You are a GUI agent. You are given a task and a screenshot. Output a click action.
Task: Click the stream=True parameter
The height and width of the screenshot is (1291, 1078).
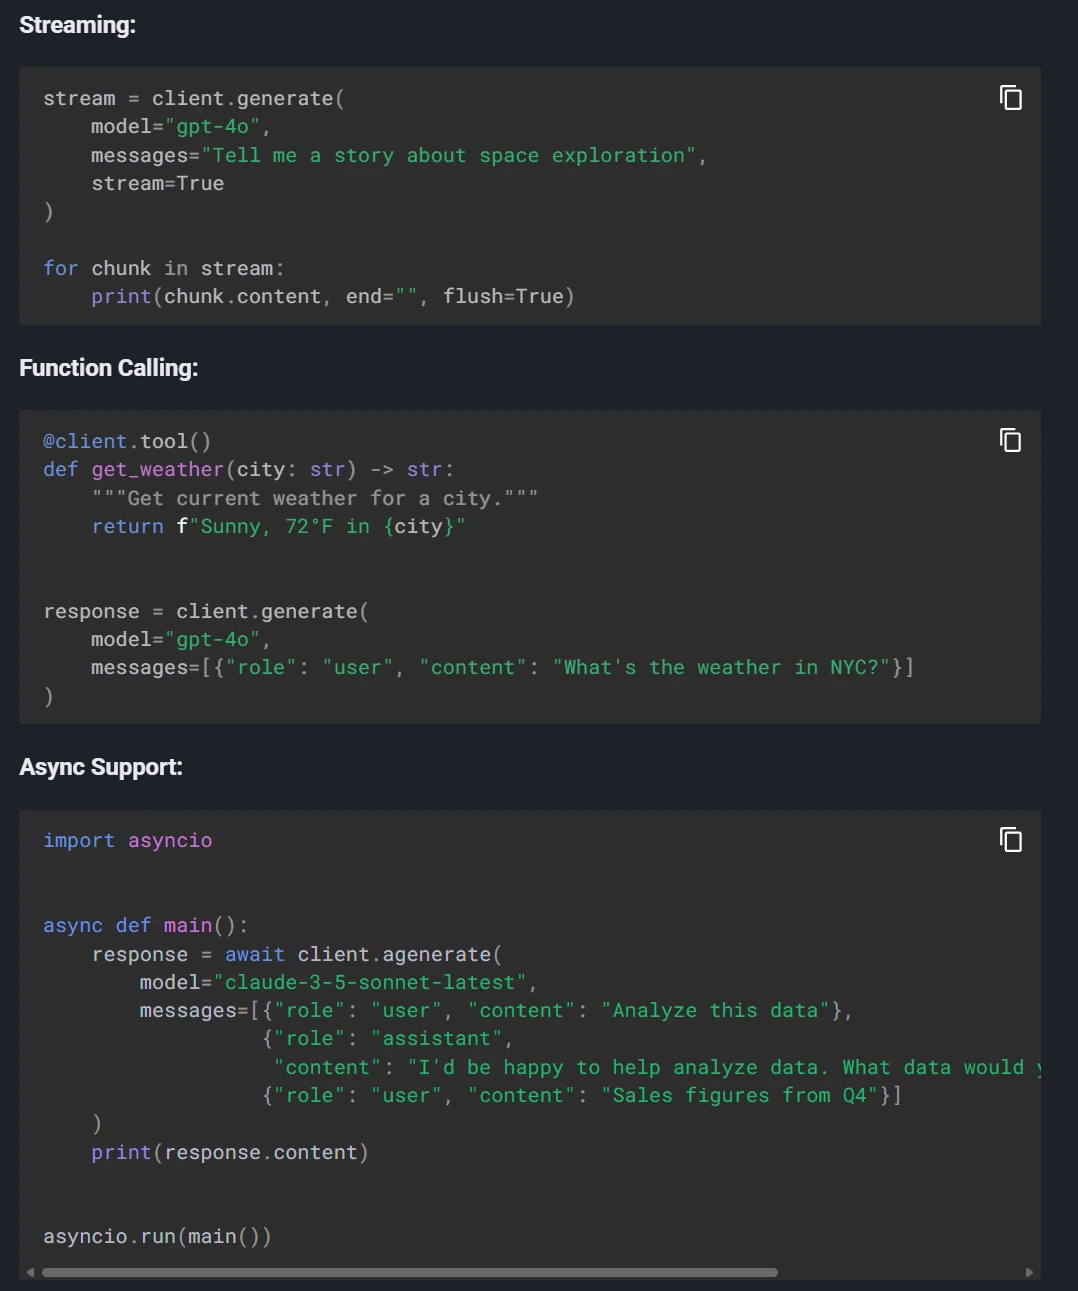click(157, 183)
